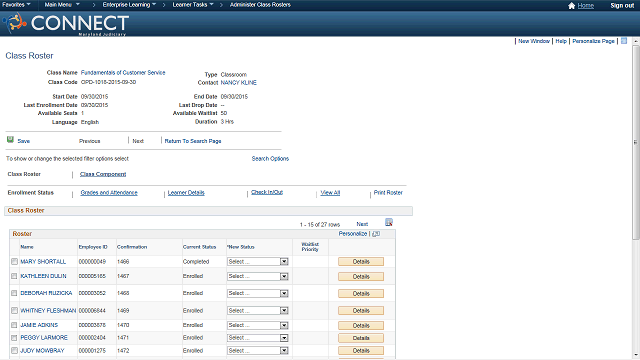Screen dimensions: 640x360
Task: Check the box for PEGGY LARMORE
Action: coord(14,338)
